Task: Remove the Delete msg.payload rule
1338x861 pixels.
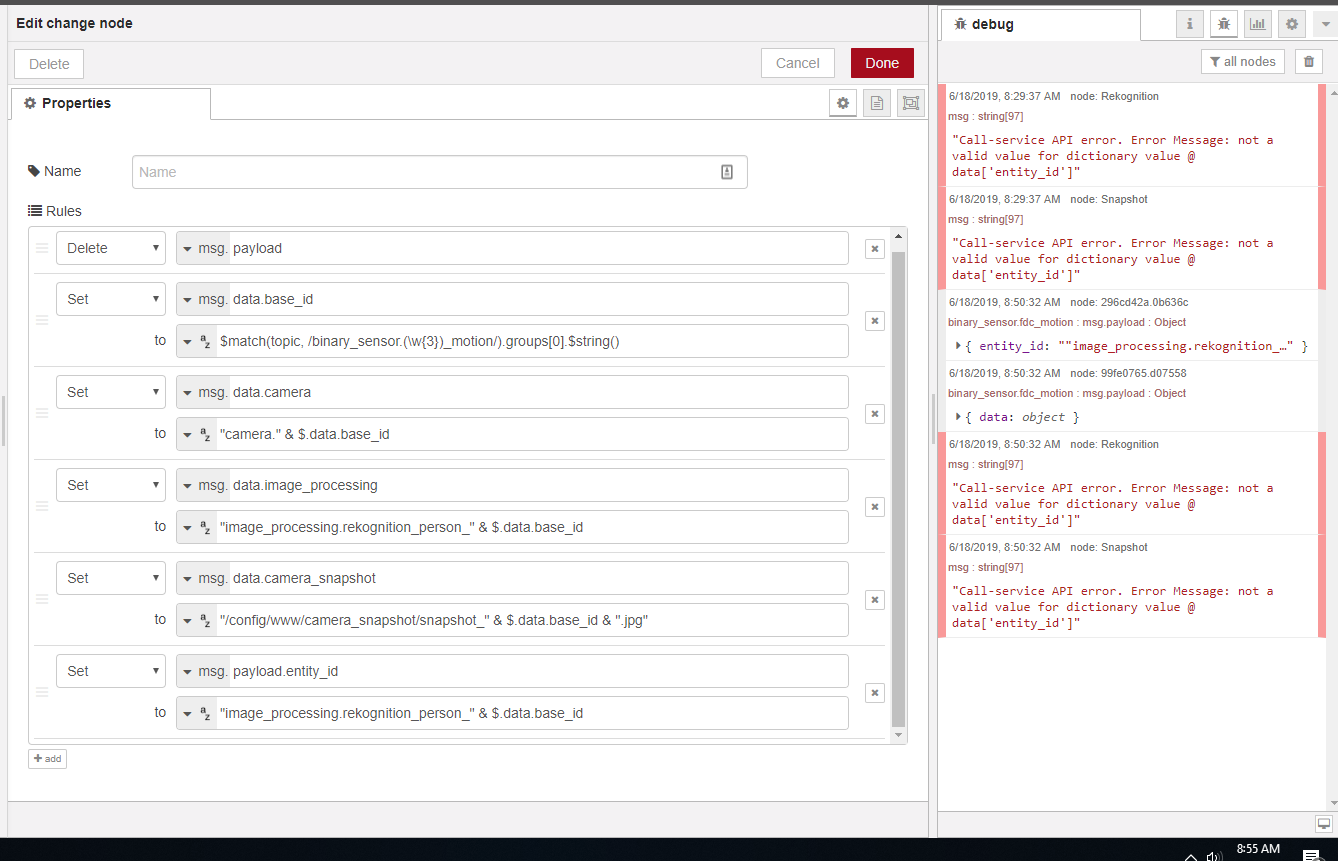Action: coord(874,249)
